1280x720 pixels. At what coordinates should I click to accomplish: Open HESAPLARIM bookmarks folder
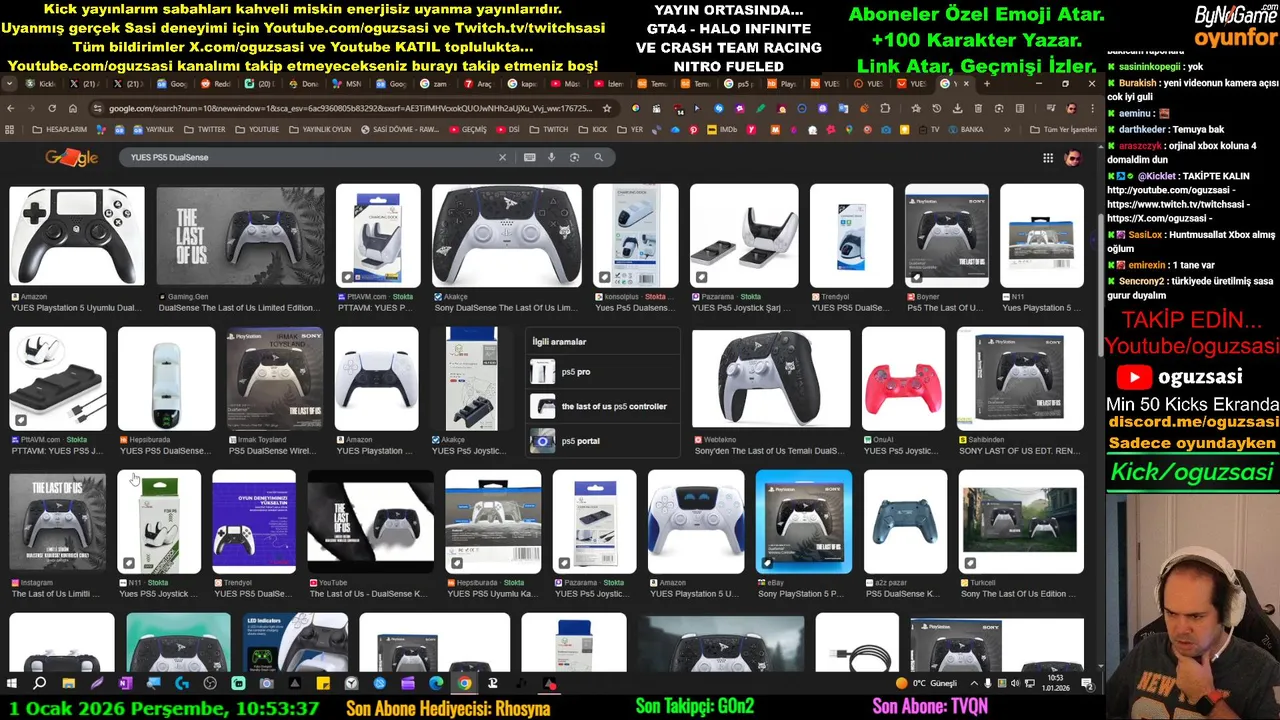point(59,129)
